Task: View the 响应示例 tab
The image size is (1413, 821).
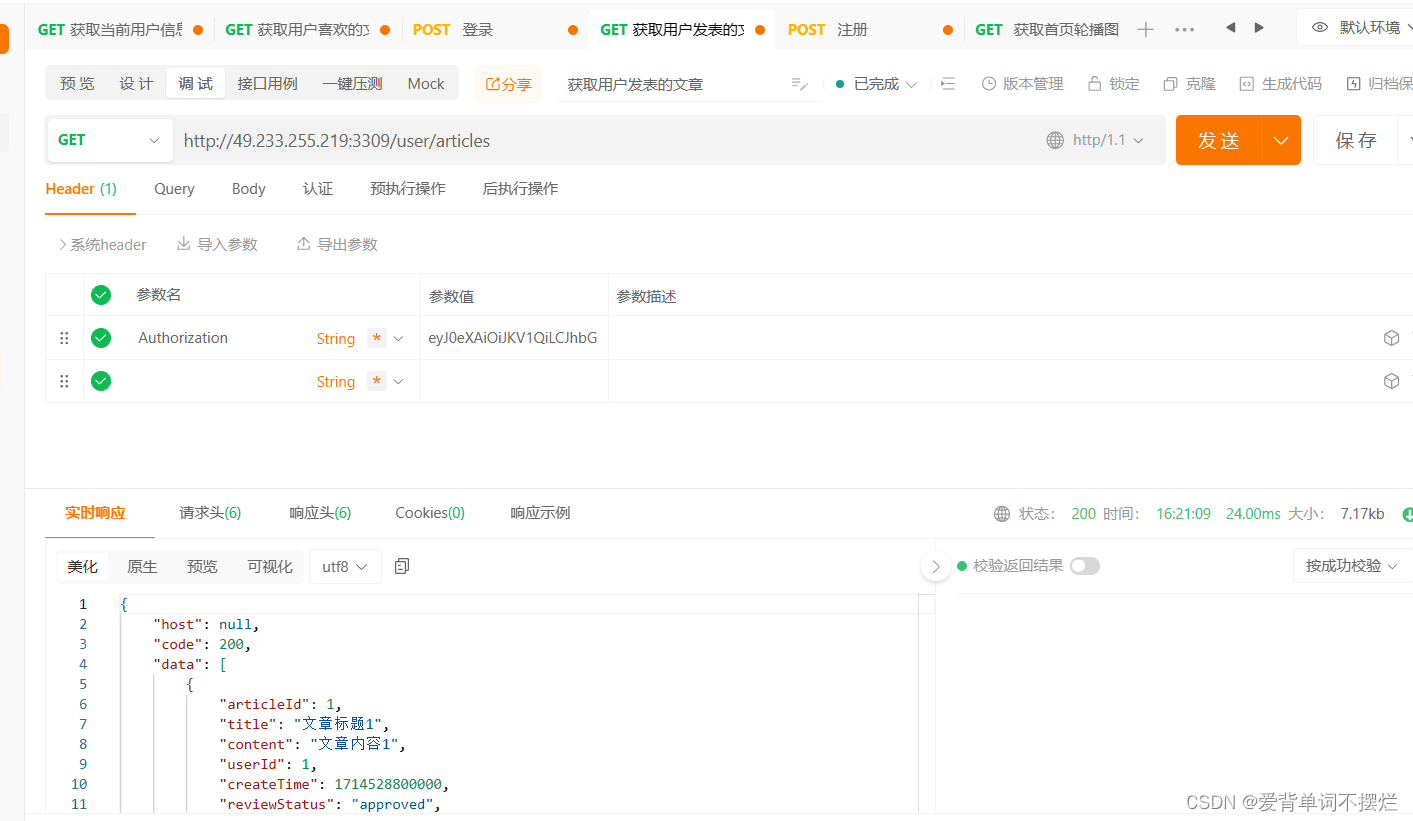Action: [x=540, y=513]
